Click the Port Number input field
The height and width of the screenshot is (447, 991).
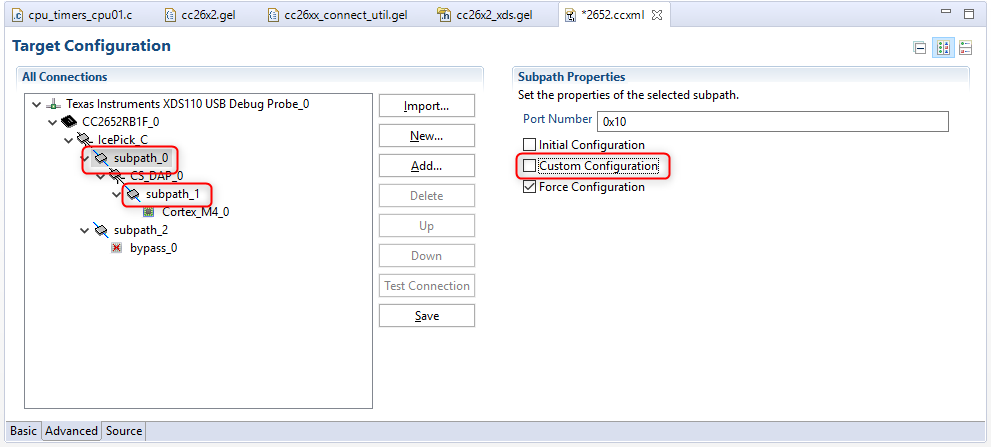coord(773,121)
